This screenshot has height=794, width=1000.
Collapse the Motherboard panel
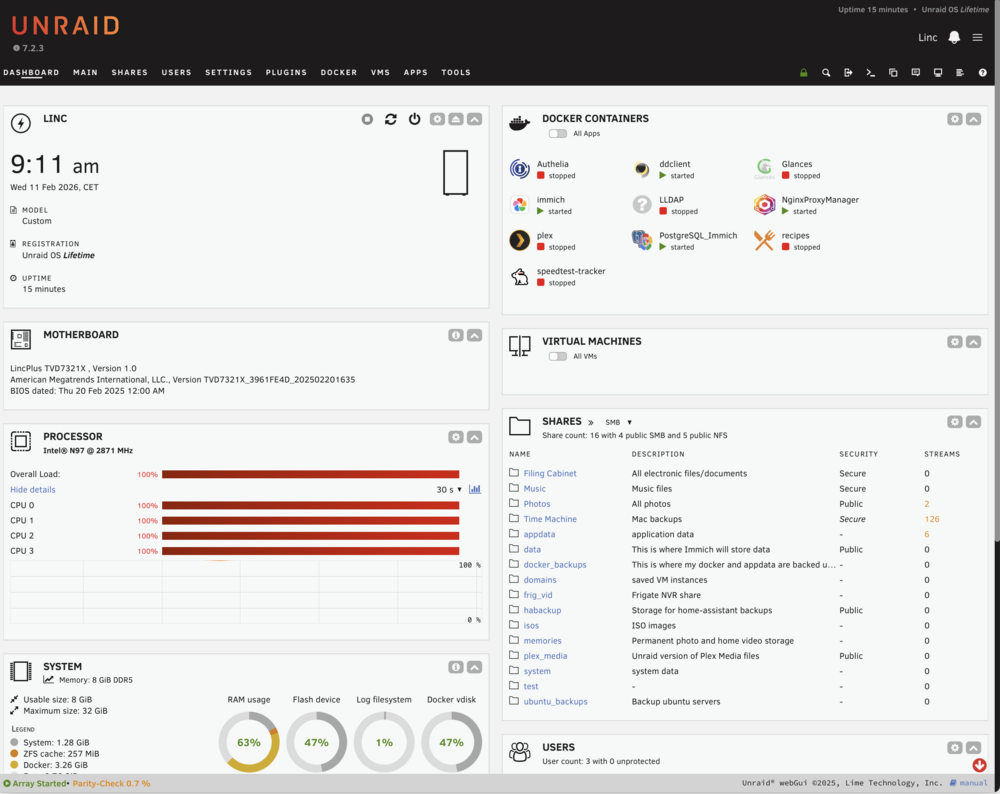(474, 335)
